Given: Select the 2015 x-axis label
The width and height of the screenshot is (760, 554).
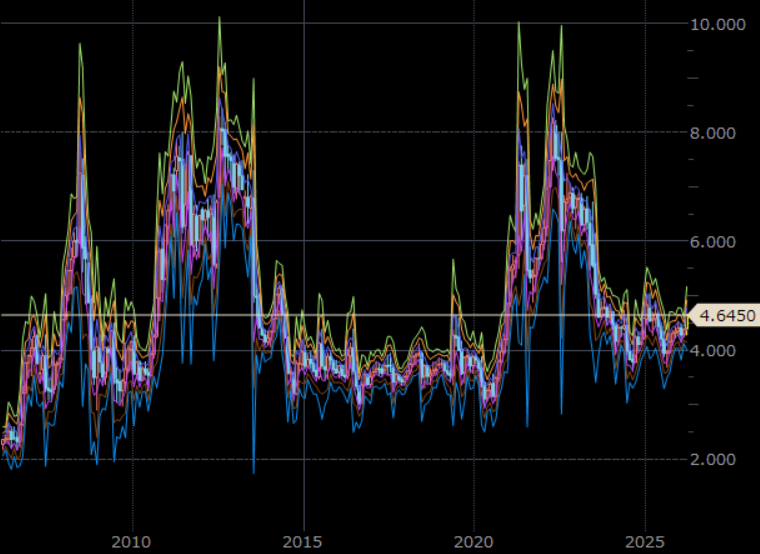Looking at the screenshot, I should 304,541.
